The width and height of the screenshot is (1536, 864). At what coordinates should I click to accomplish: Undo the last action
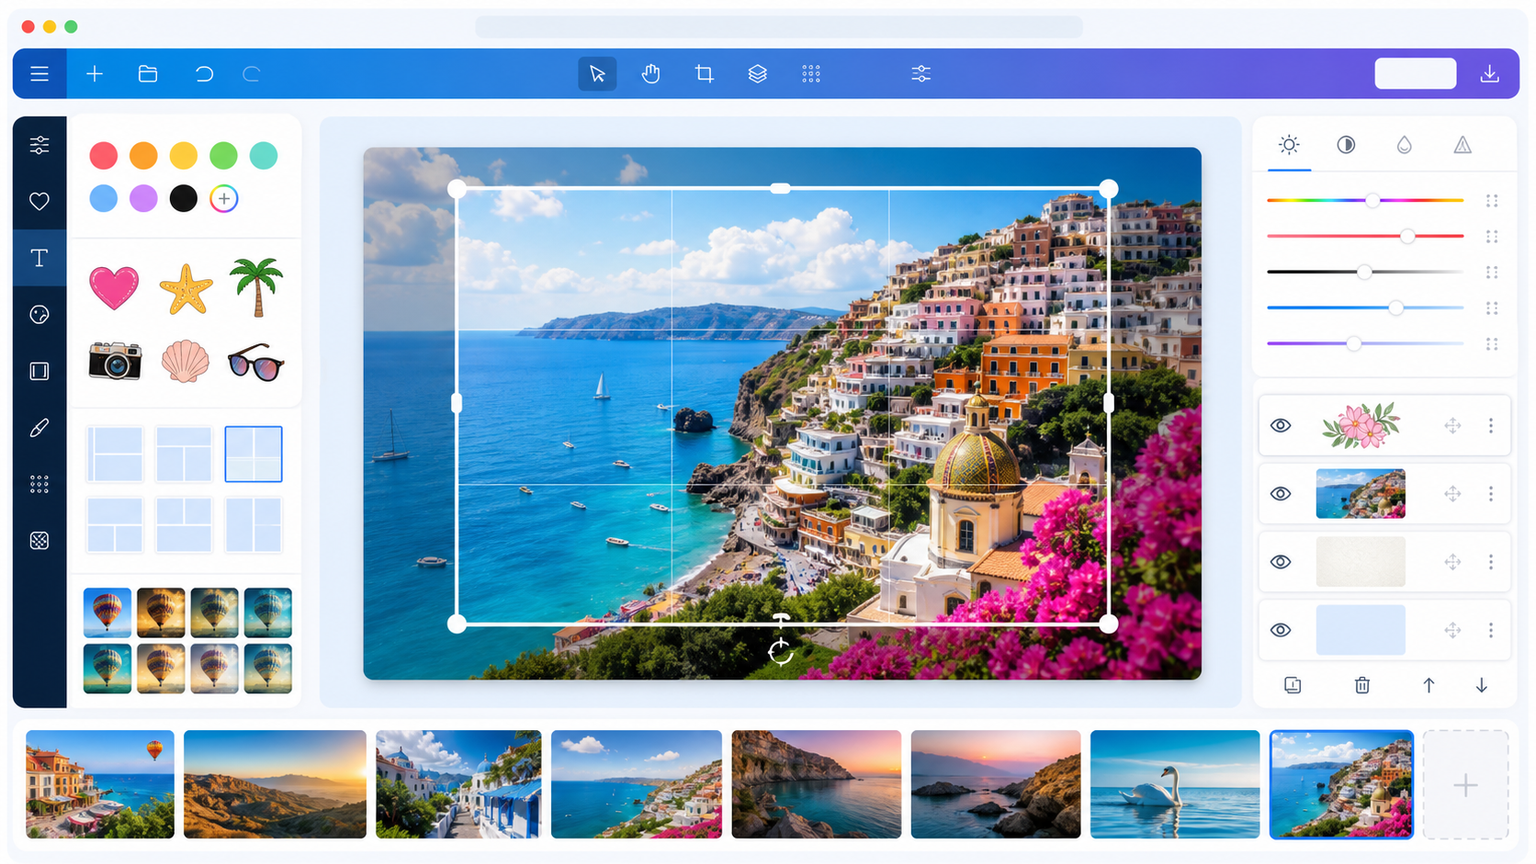pyautogui.click(x=204, y=74)
